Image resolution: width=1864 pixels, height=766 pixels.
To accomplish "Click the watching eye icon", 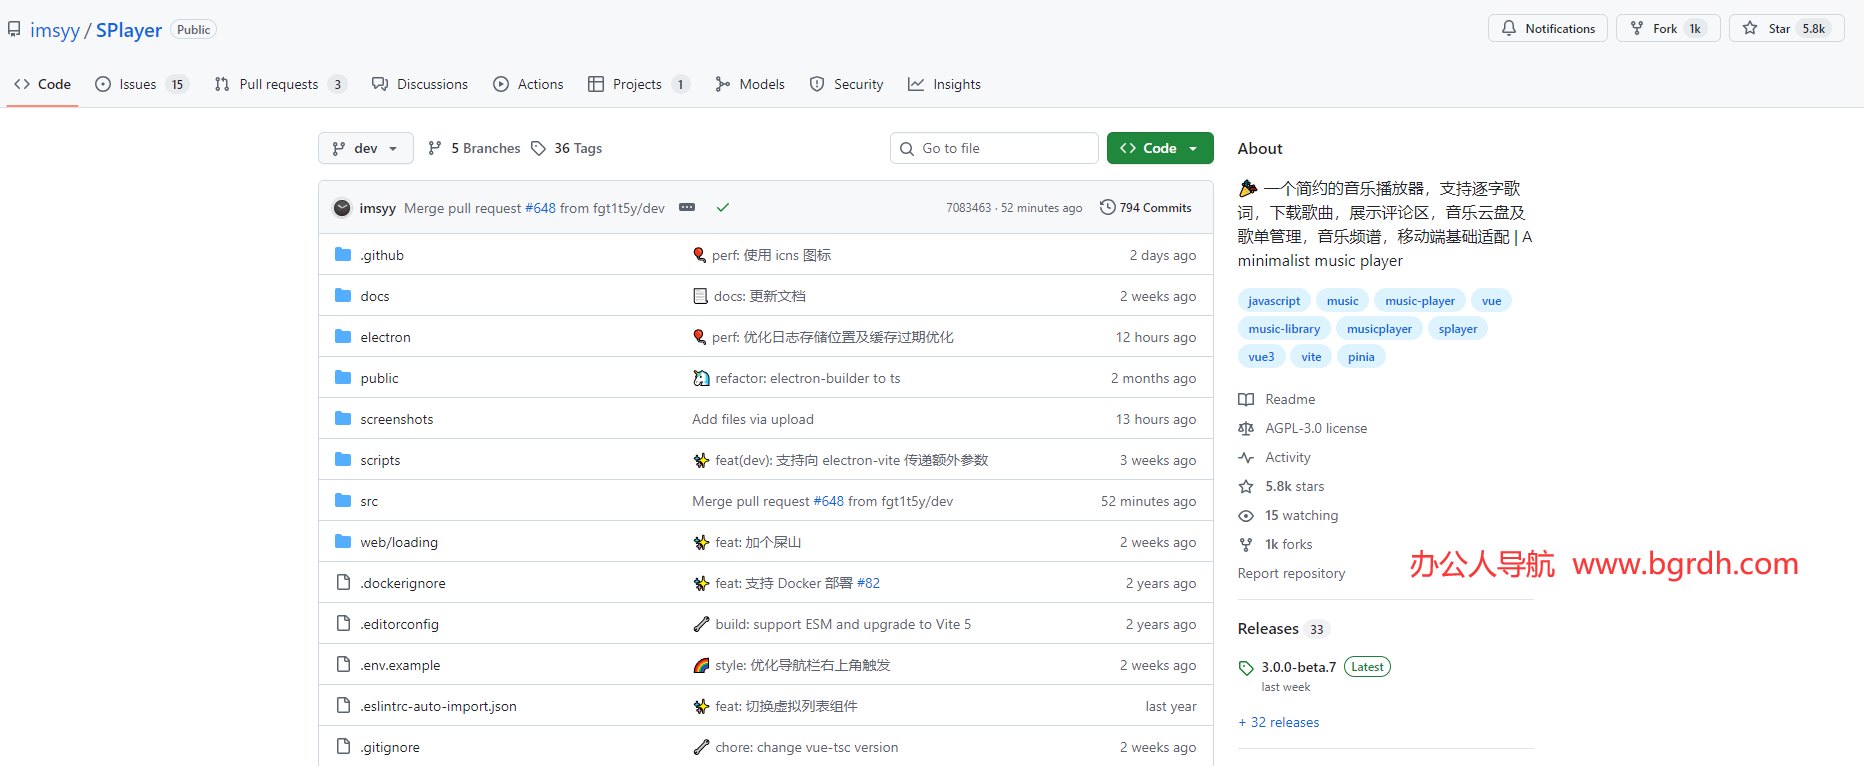I will point(1246,515).
